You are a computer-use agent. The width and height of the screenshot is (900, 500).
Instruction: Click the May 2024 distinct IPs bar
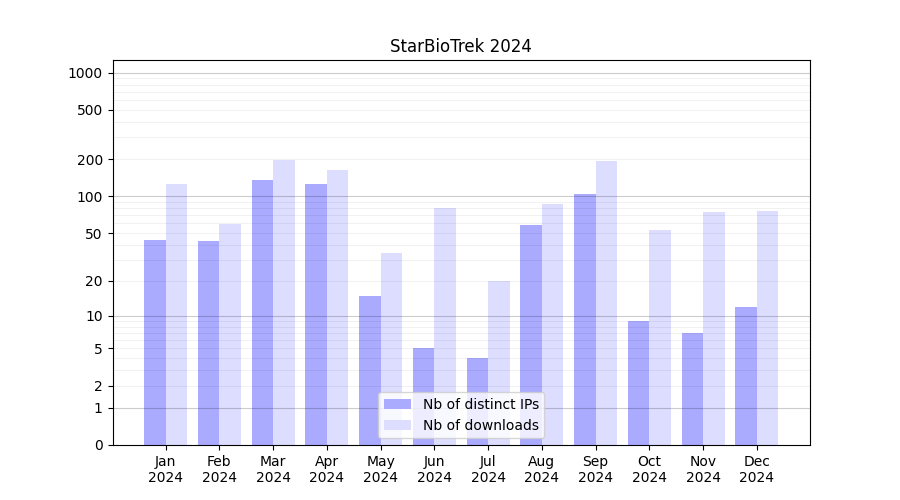coord(370,370)
